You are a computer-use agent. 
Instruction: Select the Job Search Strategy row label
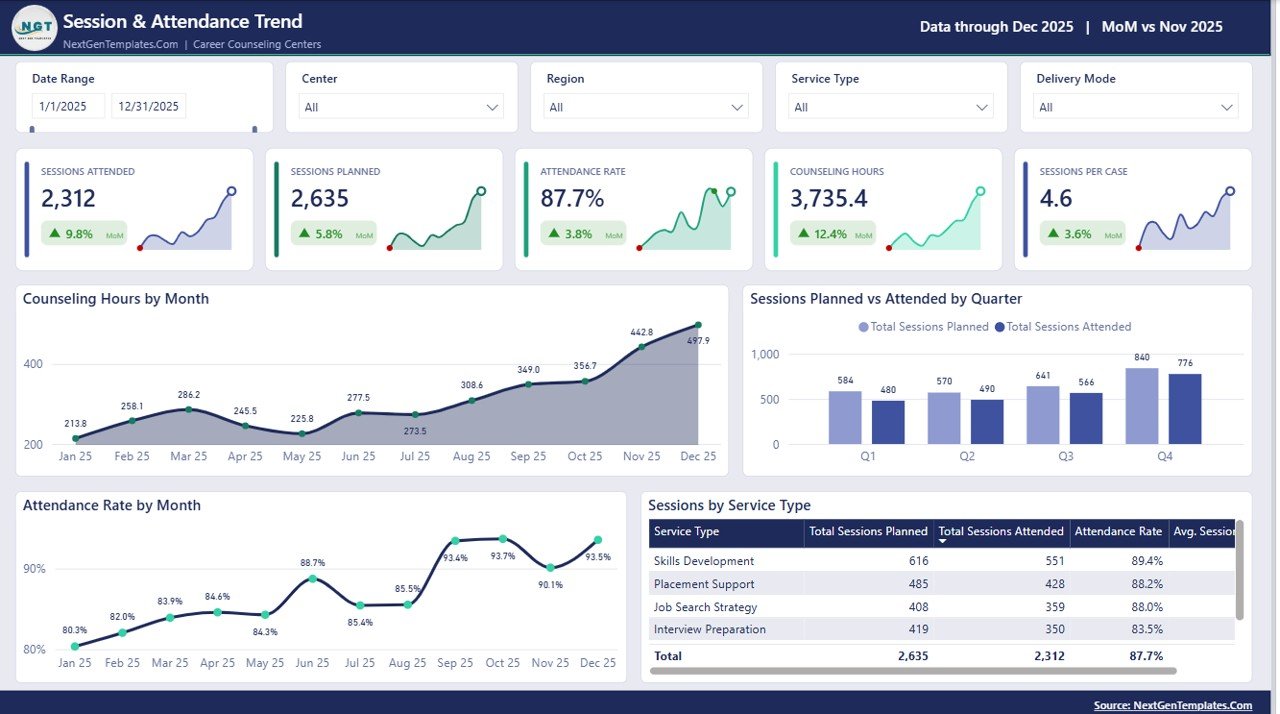705,607
